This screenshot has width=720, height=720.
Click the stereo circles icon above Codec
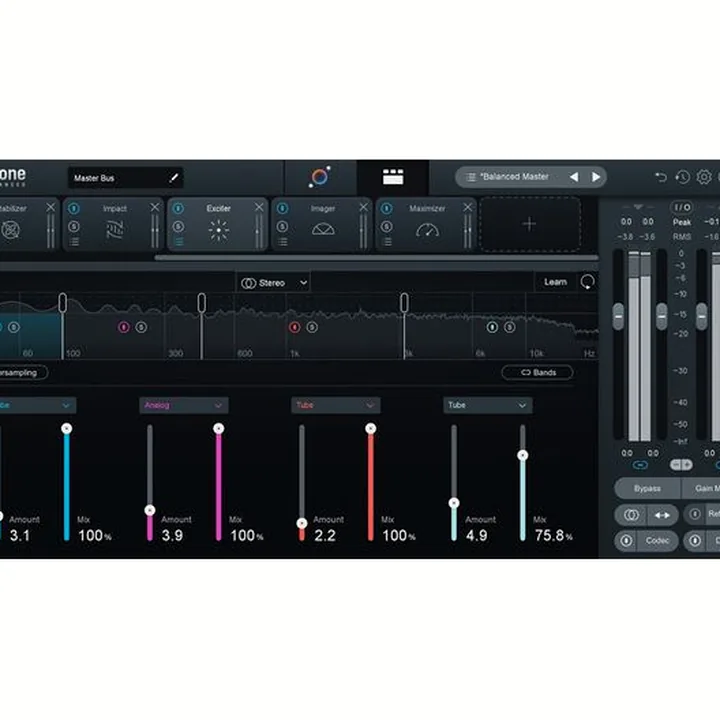(x=631, y=515)
